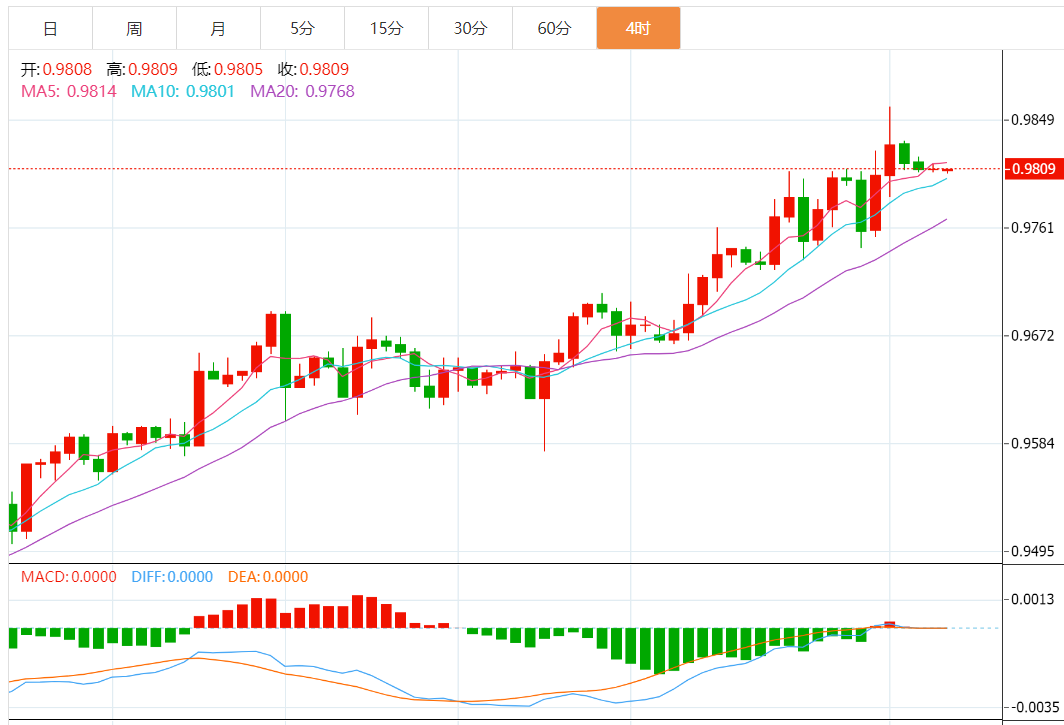Click the 0.9495 price axis label
Screen dimensions: 1064x725
[x=1033, y=552]
